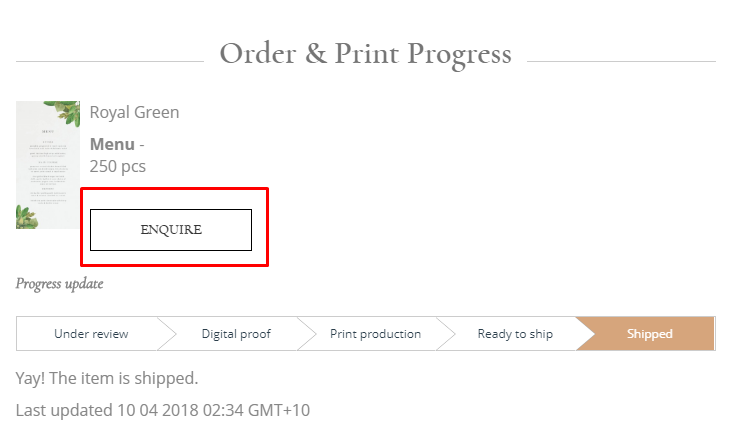Click the Progress update label
Screen dimensions: 741x435
point(60,284)
